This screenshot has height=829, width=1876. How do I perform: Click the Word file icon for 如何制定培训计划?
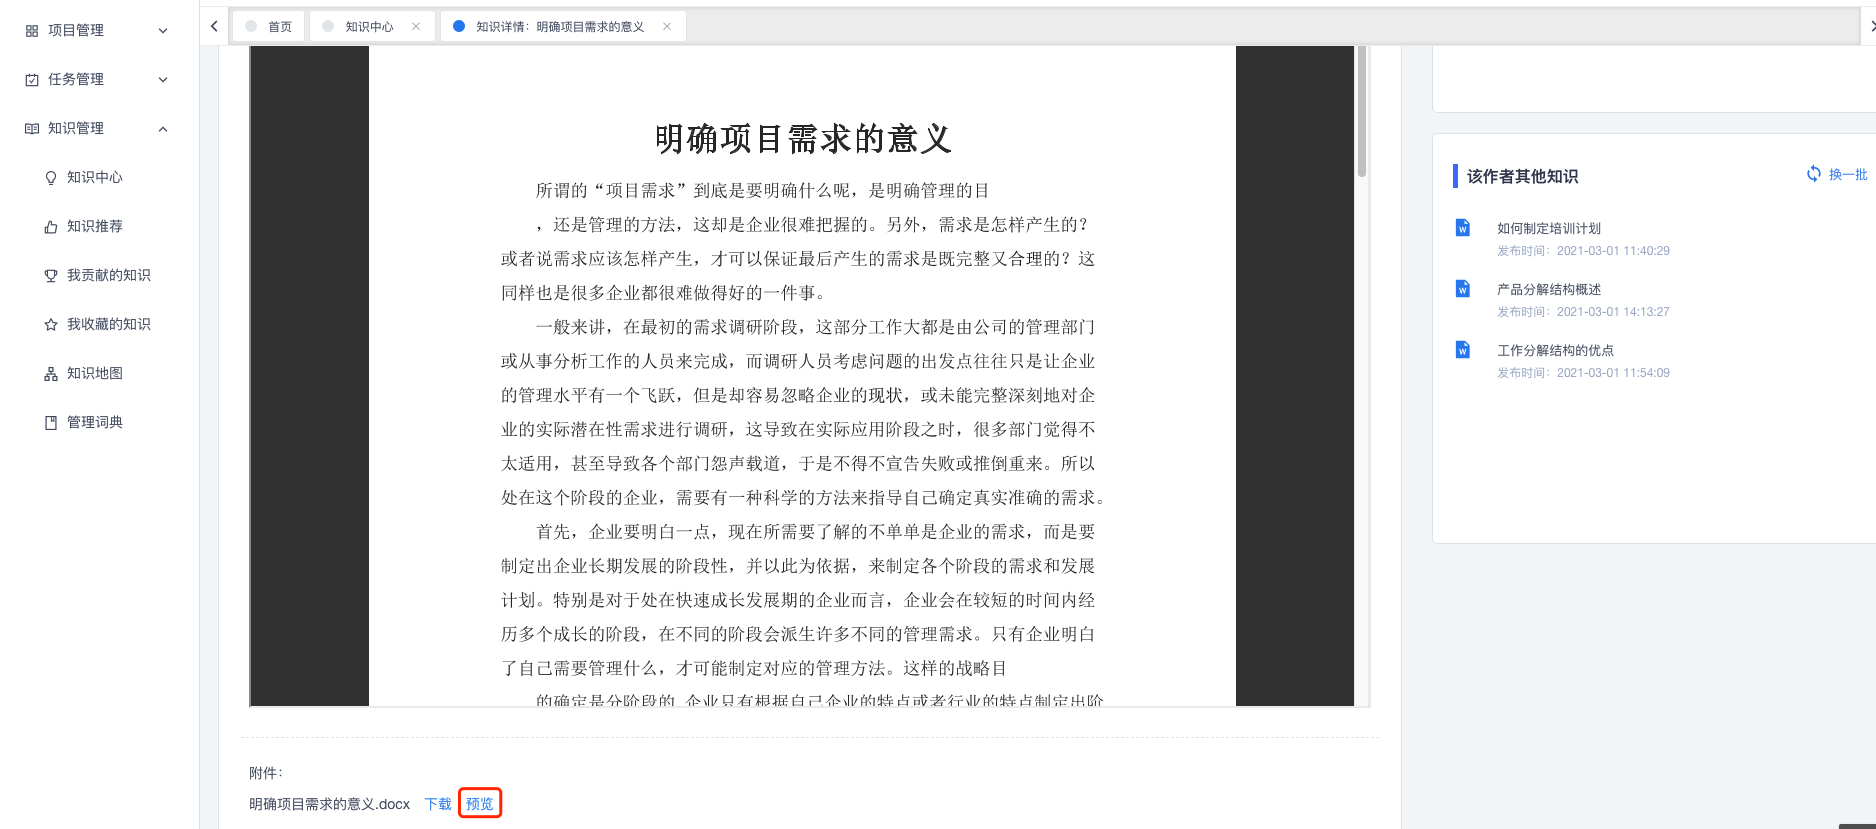coord(1463,228)
